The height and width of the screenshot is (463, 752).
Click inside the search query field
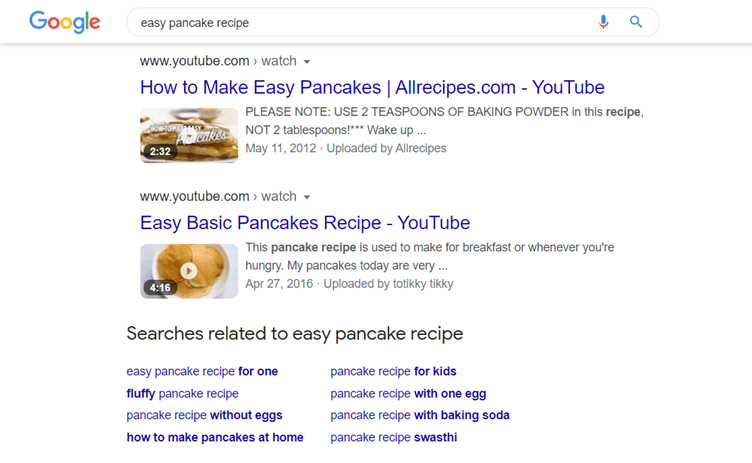pyautogui.click(x=364, y=23)
